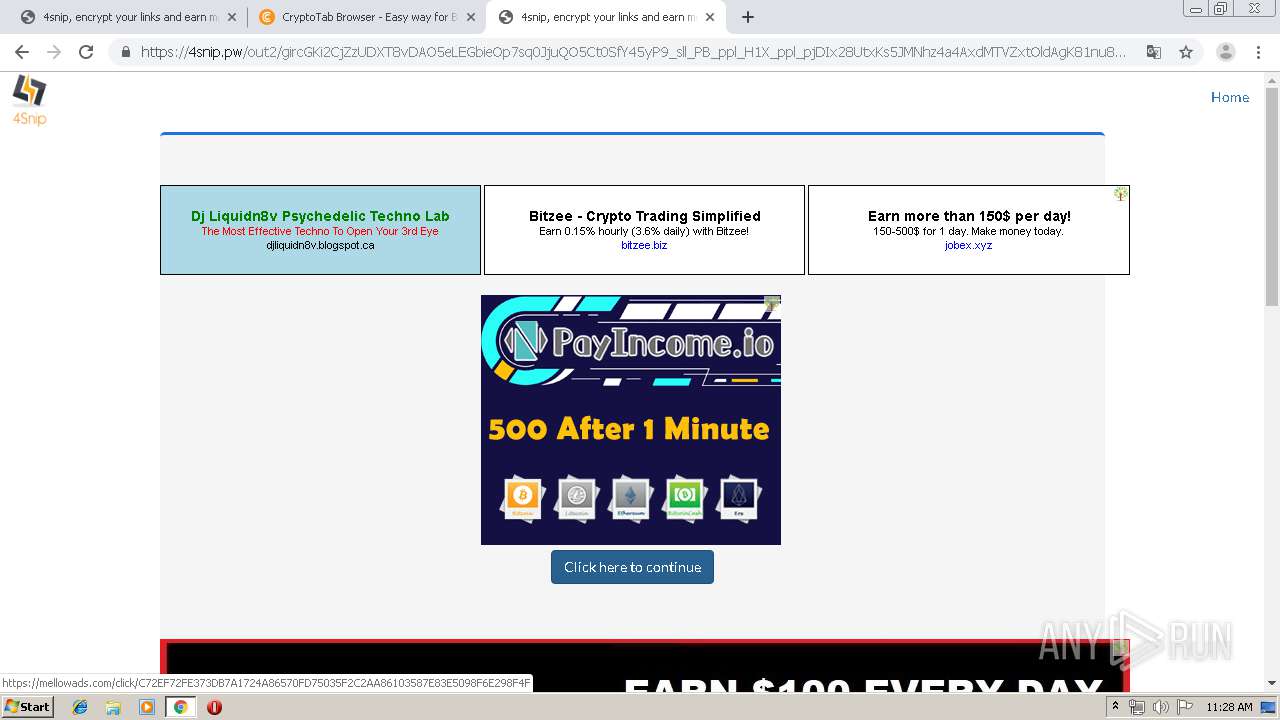Close the first 4snip tab
Screen dimensions: 1280x720
click(x=232, y=17)
